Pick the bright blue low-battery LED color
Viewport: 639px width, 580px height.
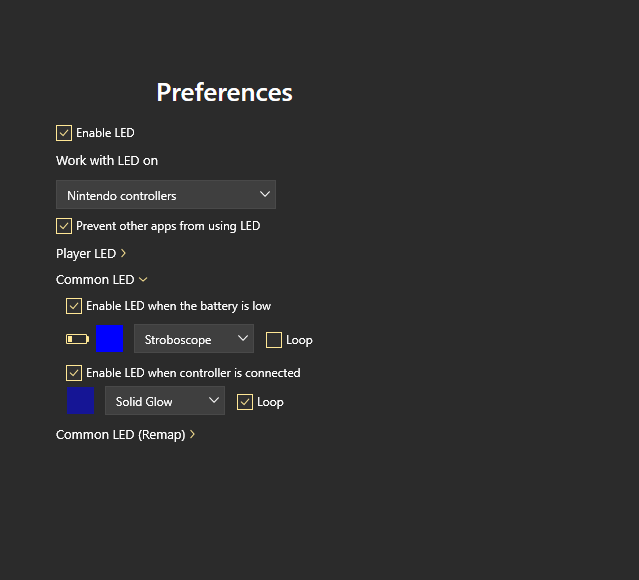[x=110, y=339]
